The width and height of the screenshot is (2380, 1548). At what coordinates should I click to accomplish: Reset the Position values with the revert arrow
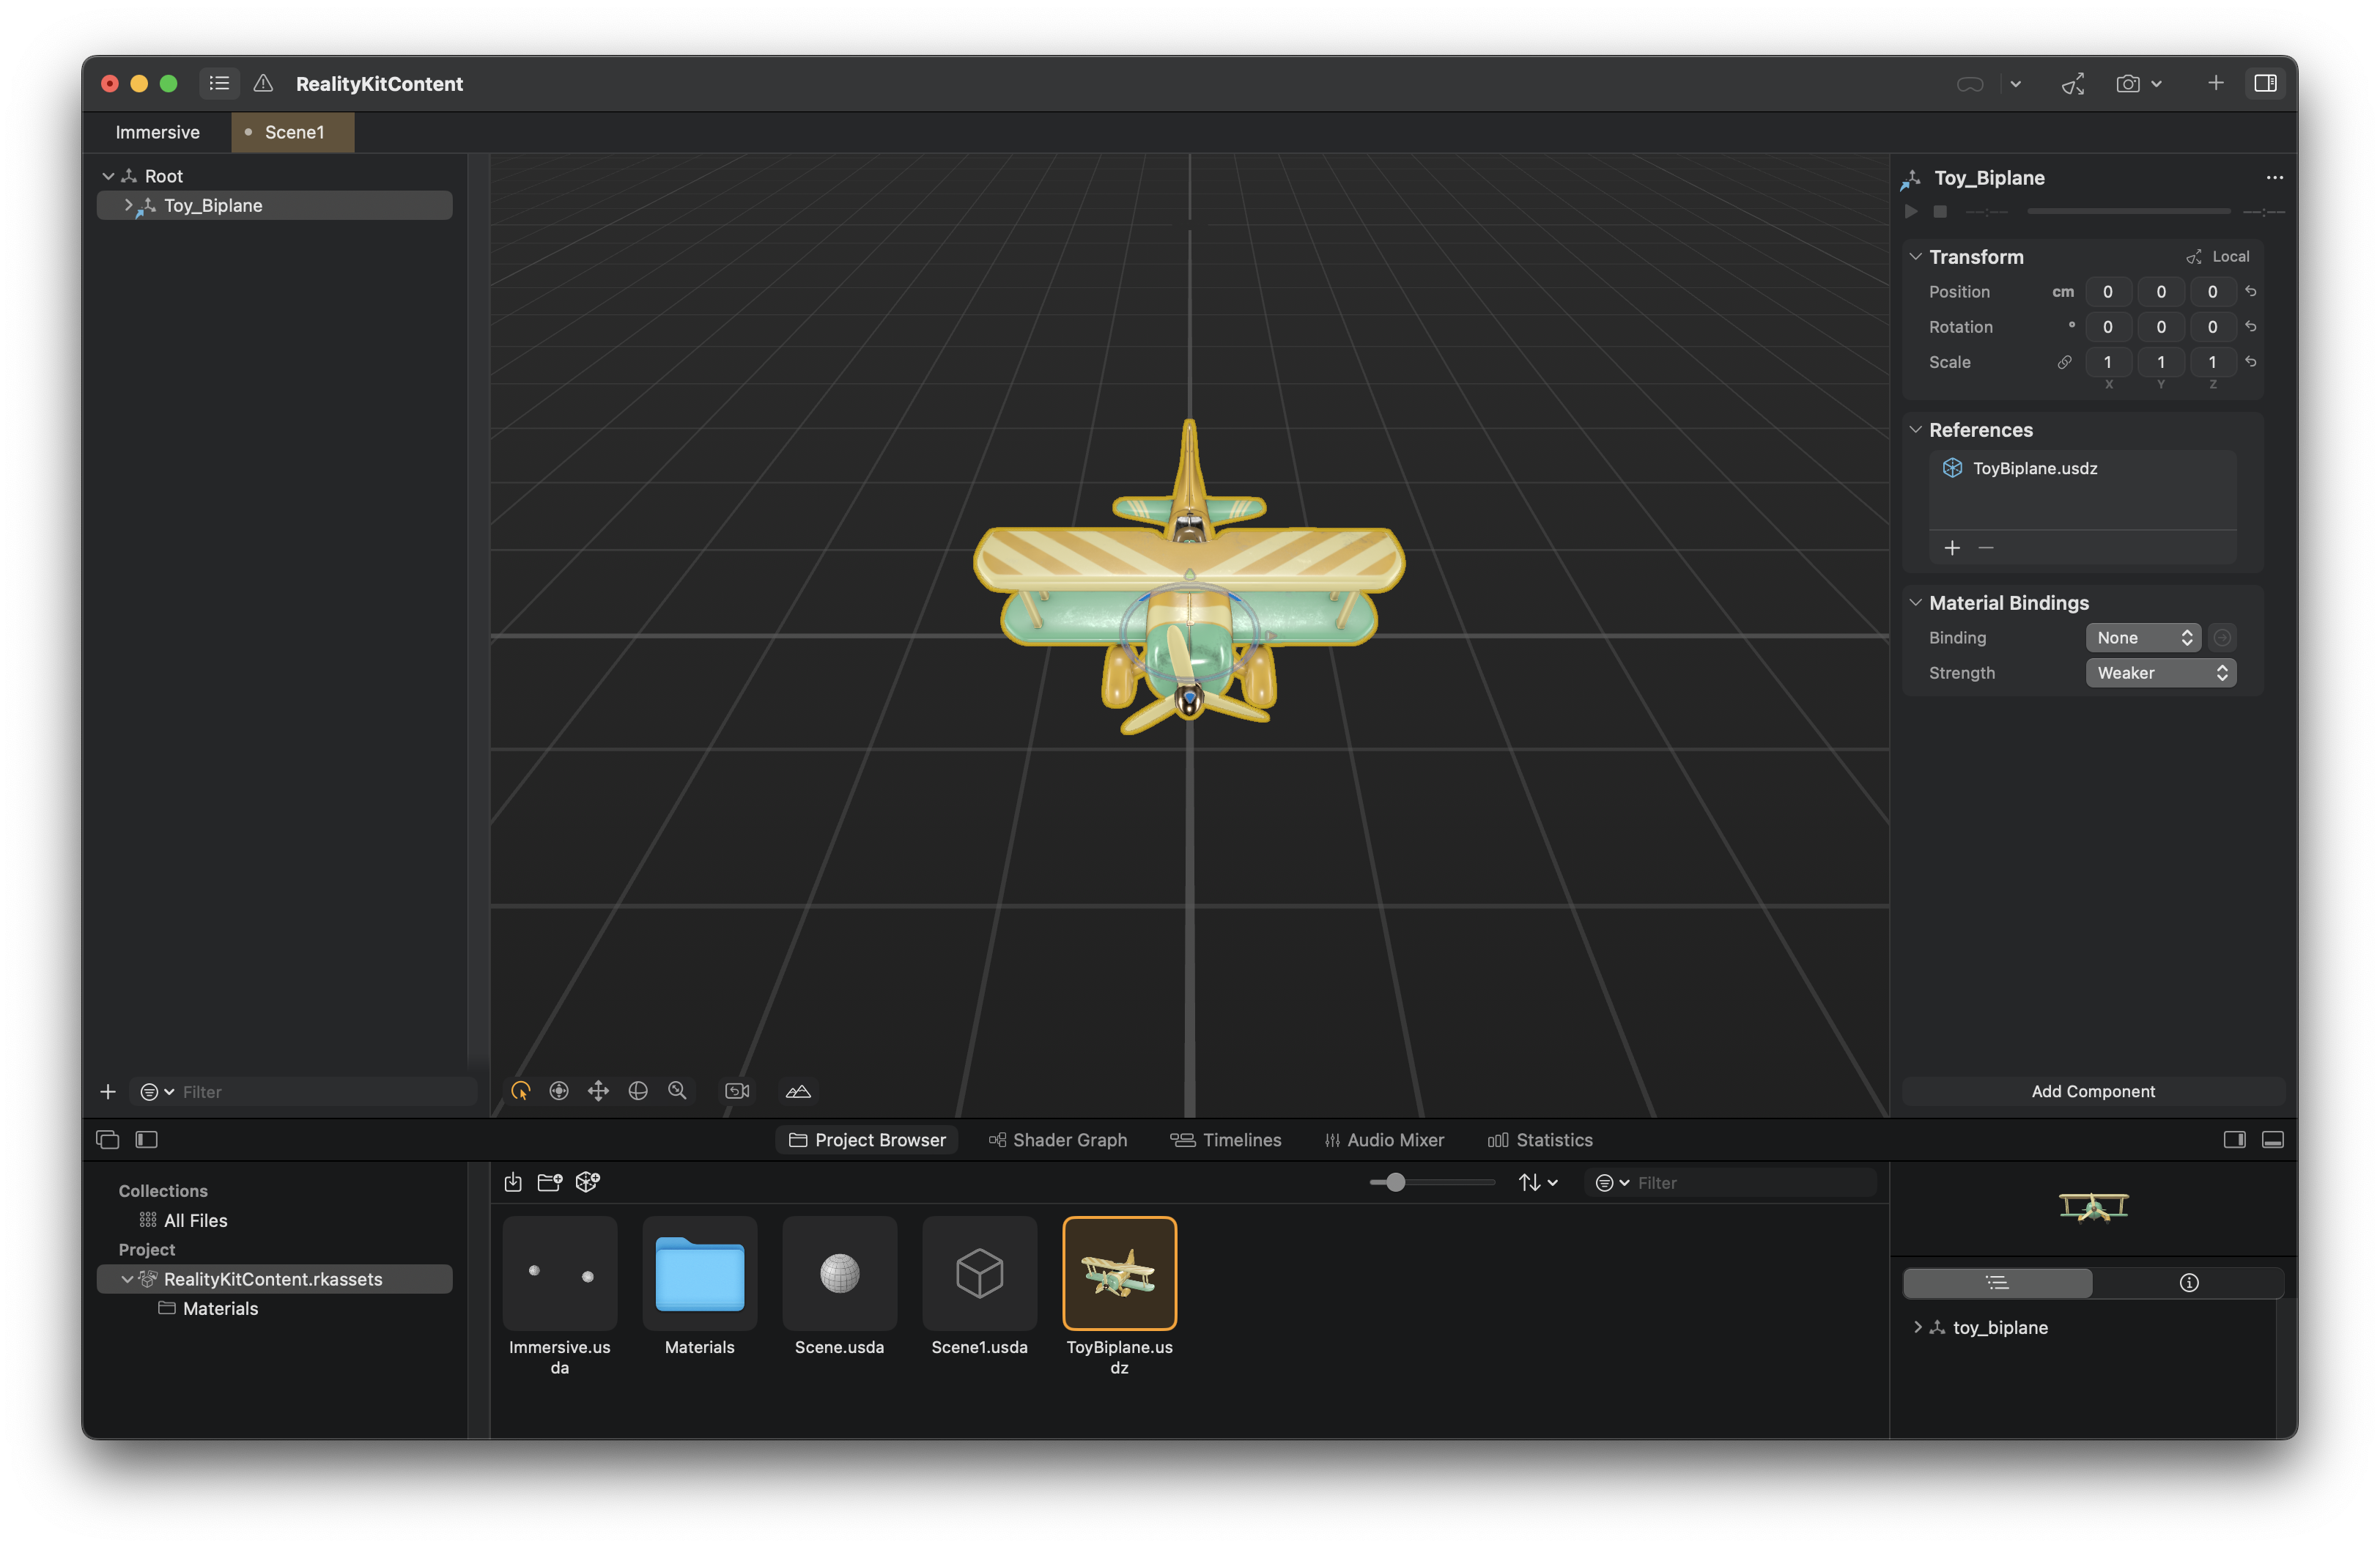point(2250,291)
